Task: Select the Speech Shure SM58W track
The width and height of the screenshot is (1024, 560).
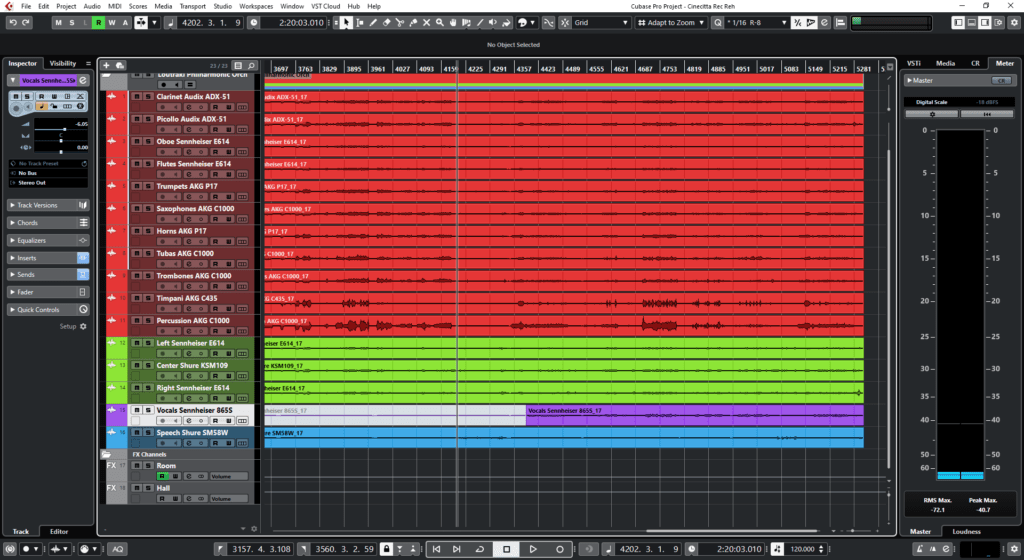Action: click(192, 433)
